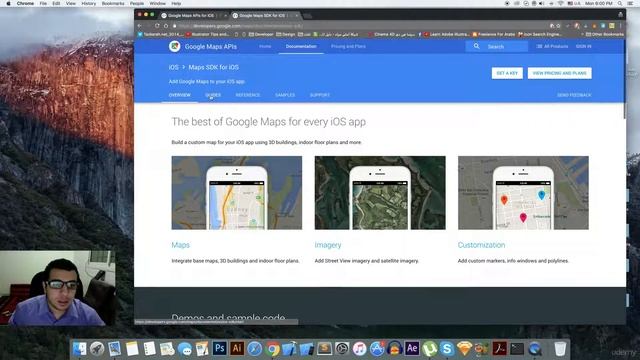Open the Customization heading link
The image size is (640, 360).
pos(481,245)
